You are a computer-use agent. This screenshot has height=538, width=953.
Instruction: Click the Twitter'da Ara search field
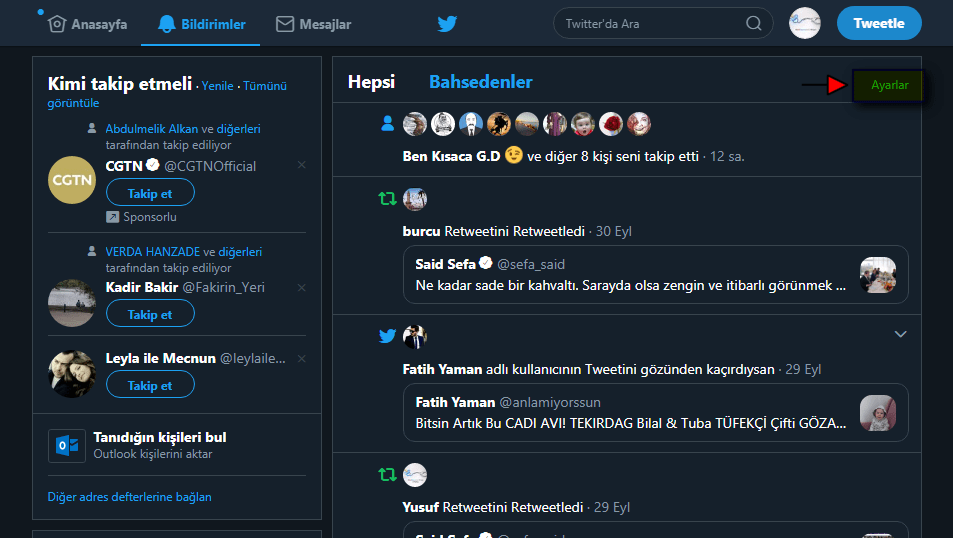[650, 24]
